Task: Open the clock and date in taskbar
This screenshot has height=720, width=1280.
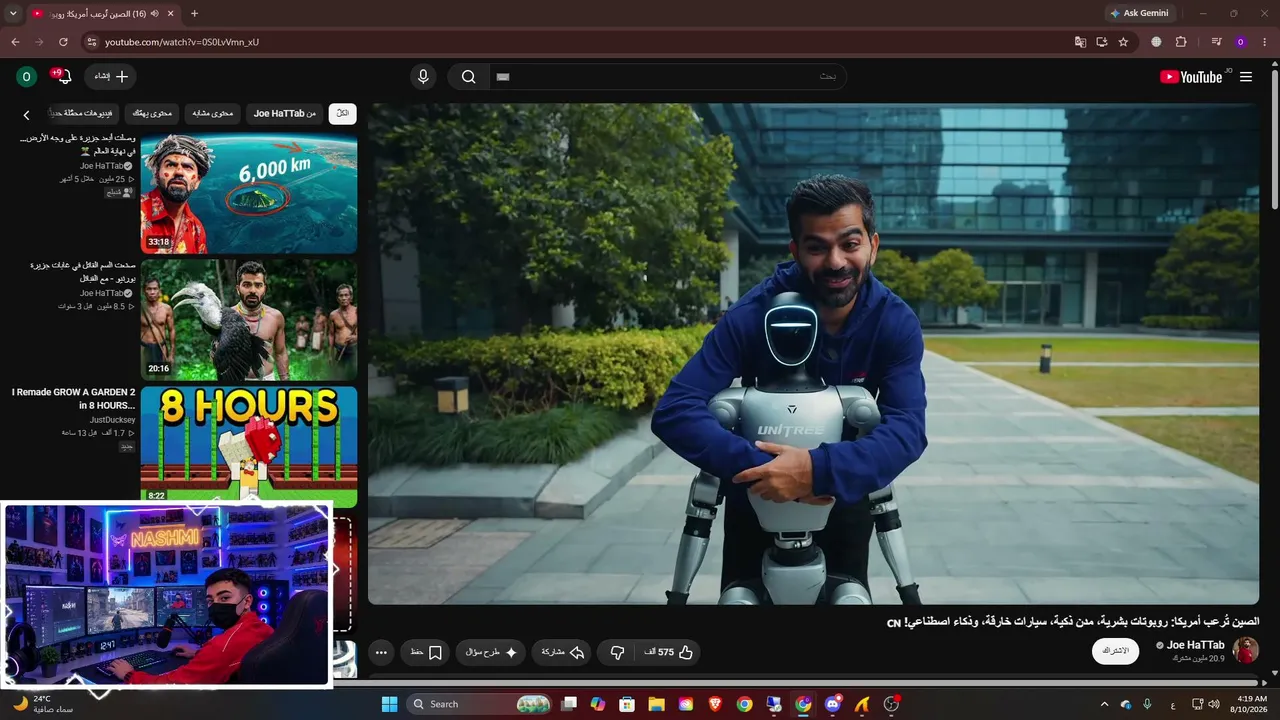Action: pos(1251,704)
